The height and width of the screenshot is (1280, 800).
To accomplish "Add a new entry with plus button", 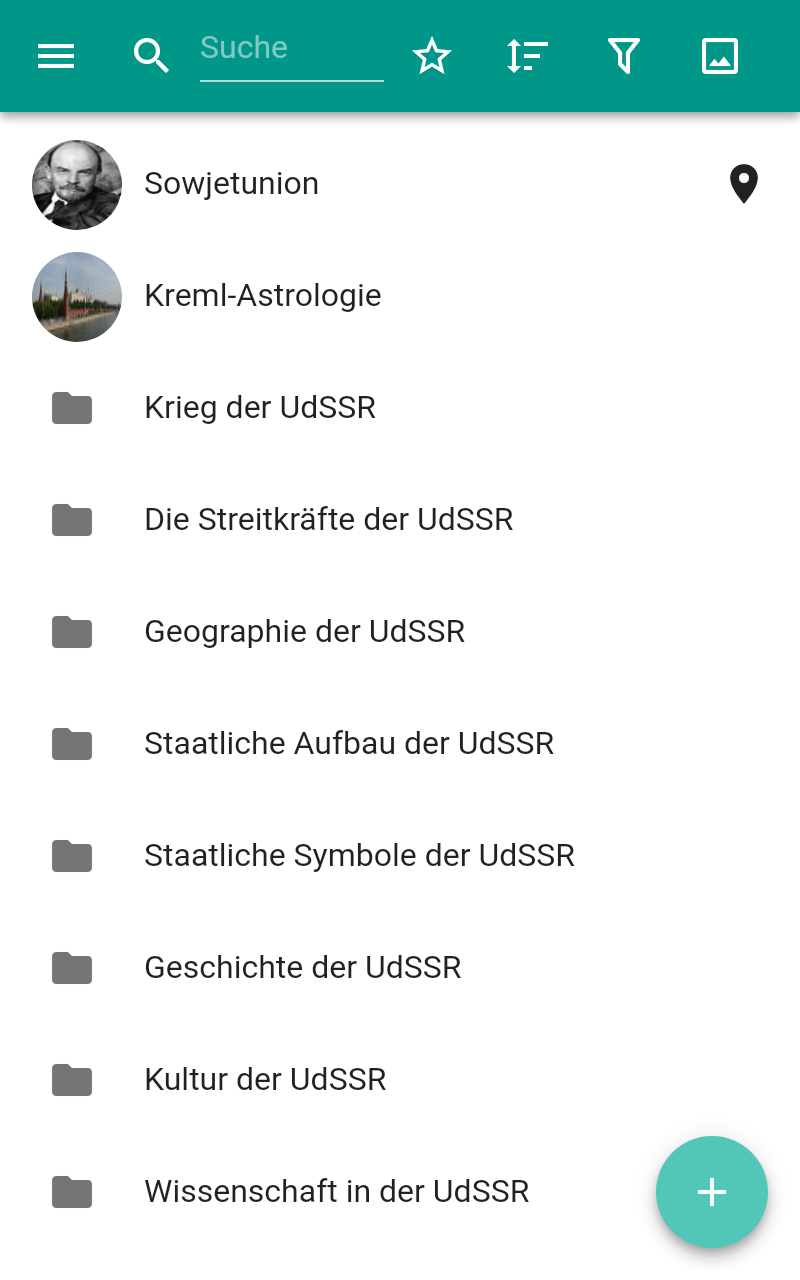I will click(x=712, y=1192).
